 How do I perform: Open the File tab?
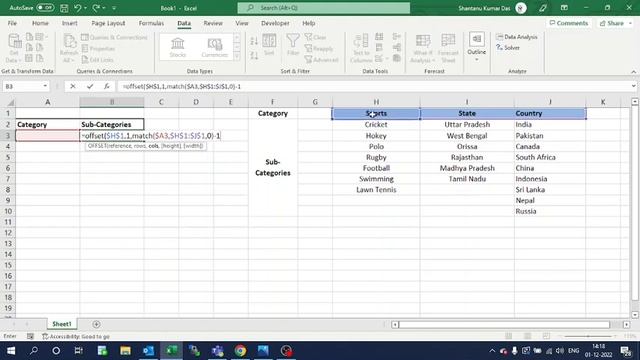click(x=12, y=23)
